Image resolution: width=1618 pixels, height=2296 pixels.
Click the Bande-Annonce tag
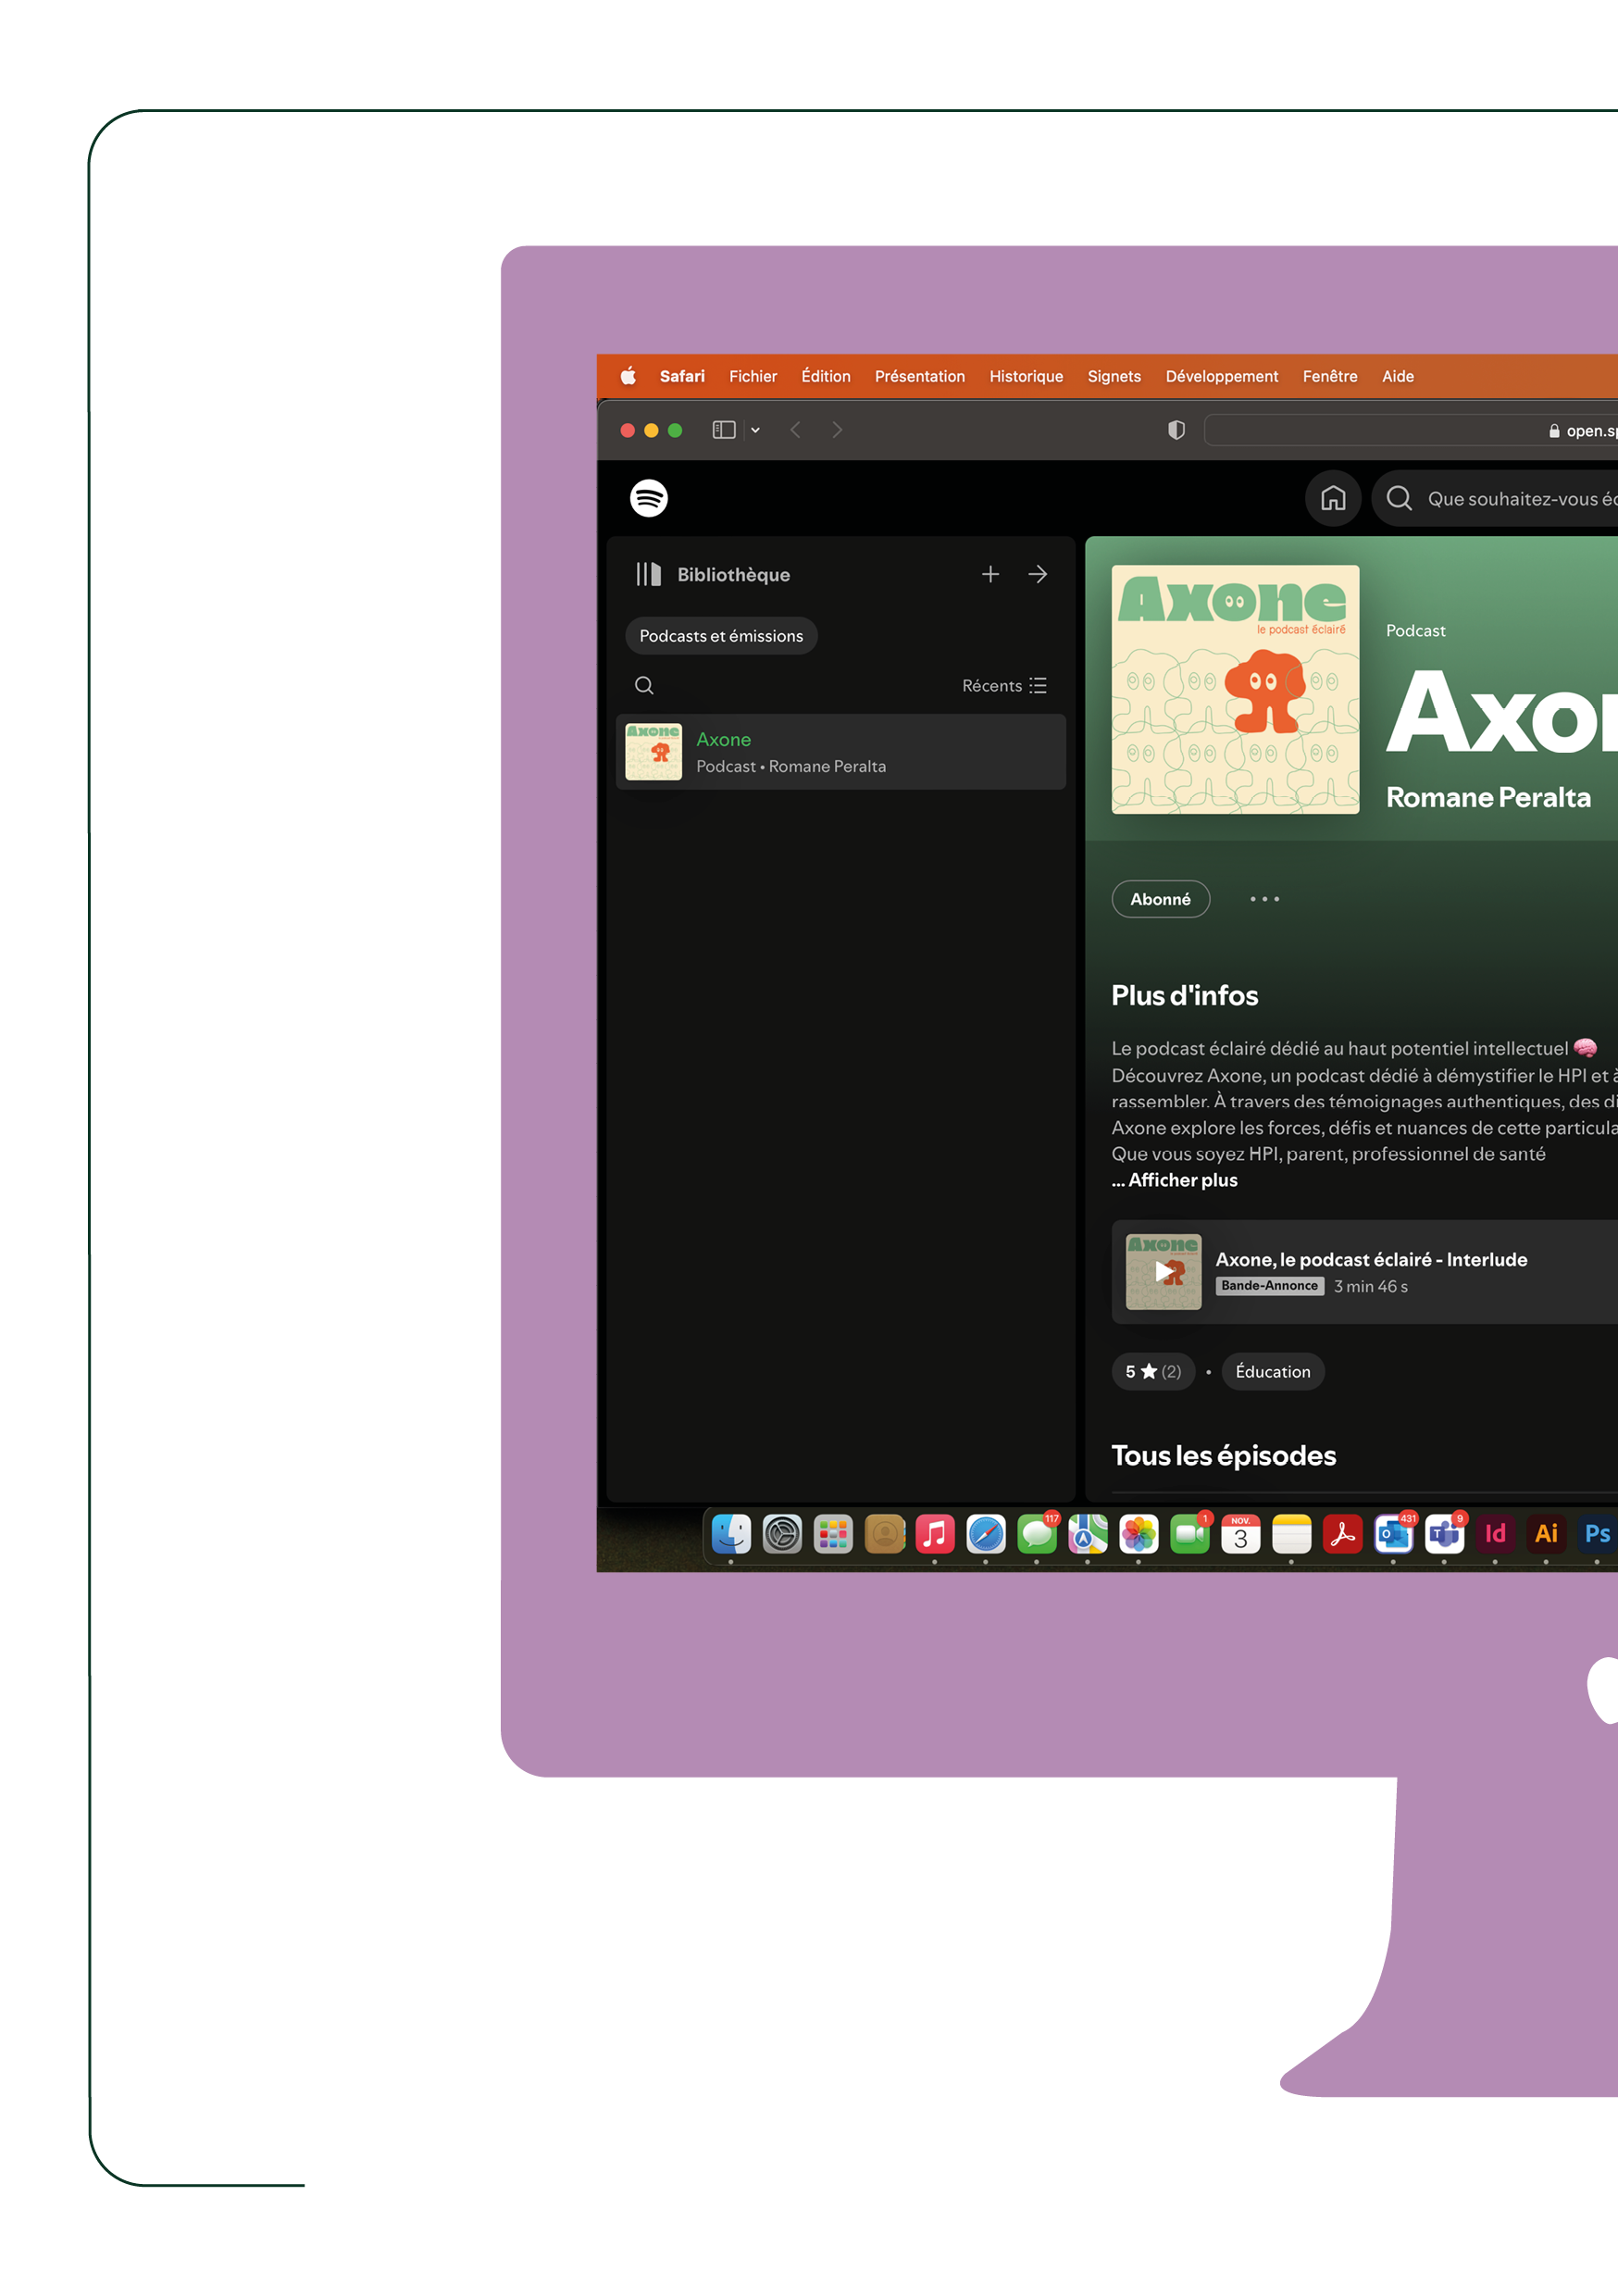[x=1269, y=1286]
